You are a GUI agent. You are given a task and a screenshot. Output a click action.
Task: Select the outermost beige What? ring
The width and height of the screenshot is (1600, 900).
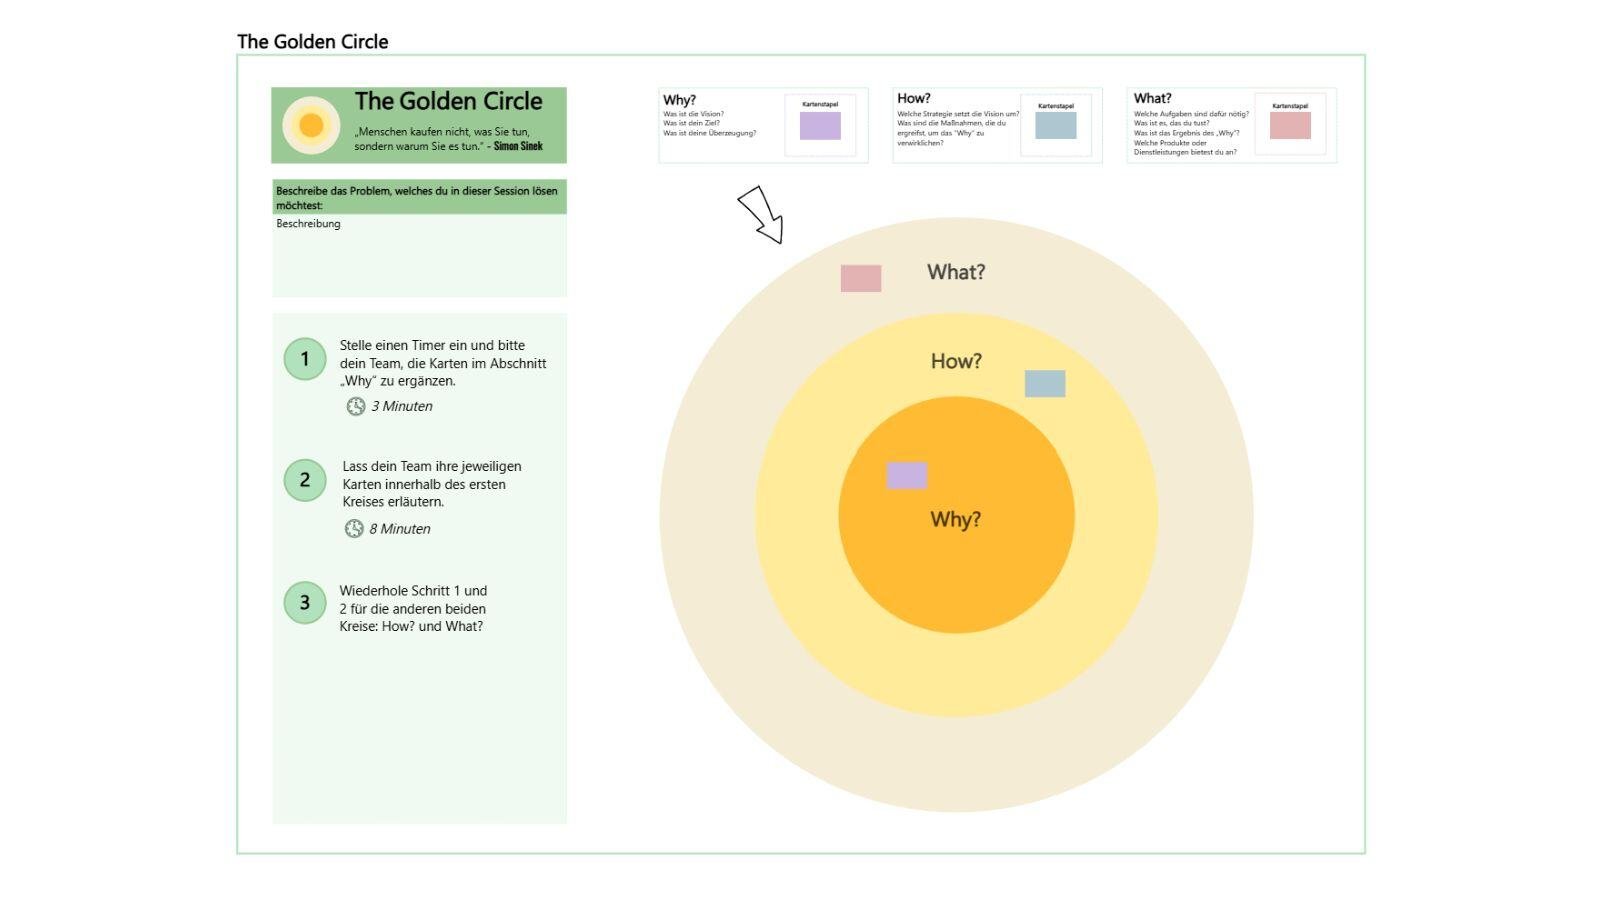957,270
